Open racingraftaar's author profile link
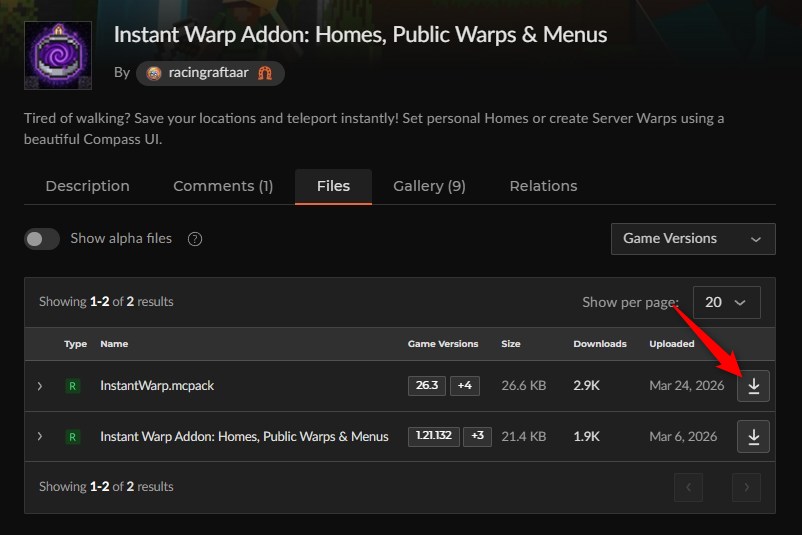This screenshot has width=802, height=535. point(210,73)
